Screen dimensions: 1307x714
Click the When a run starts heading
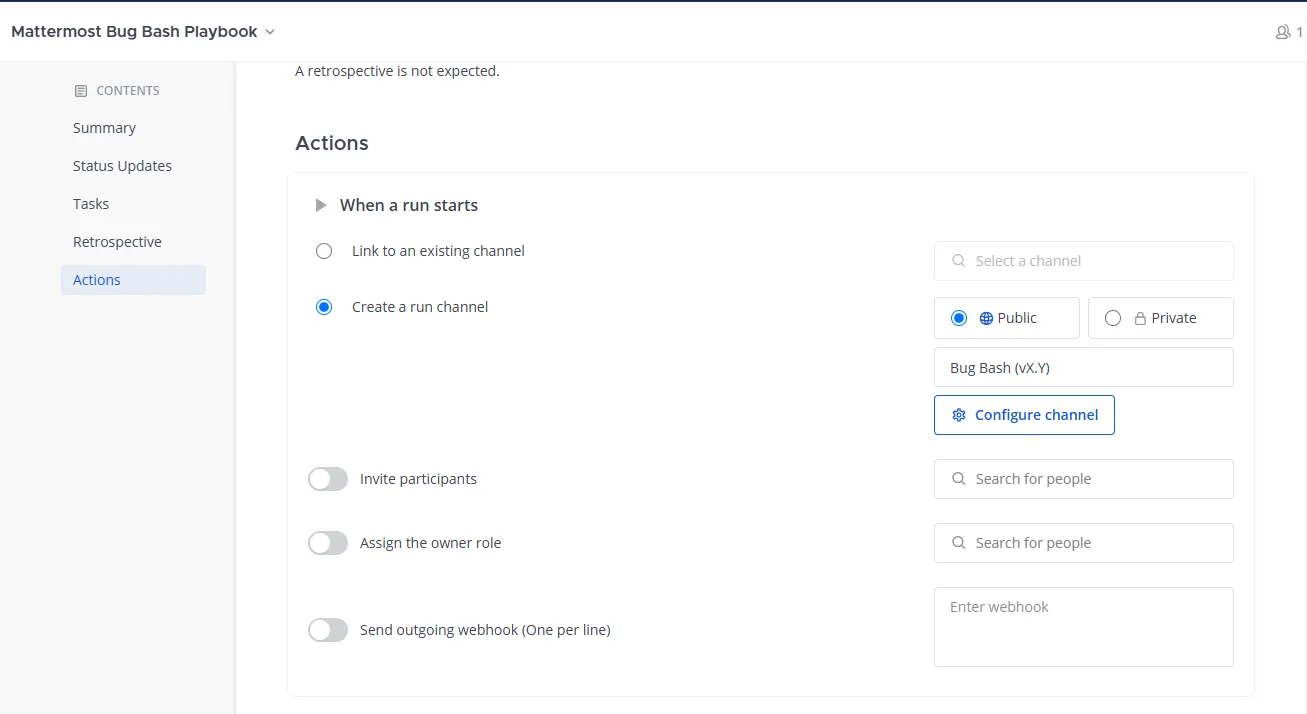click(409, 205)
